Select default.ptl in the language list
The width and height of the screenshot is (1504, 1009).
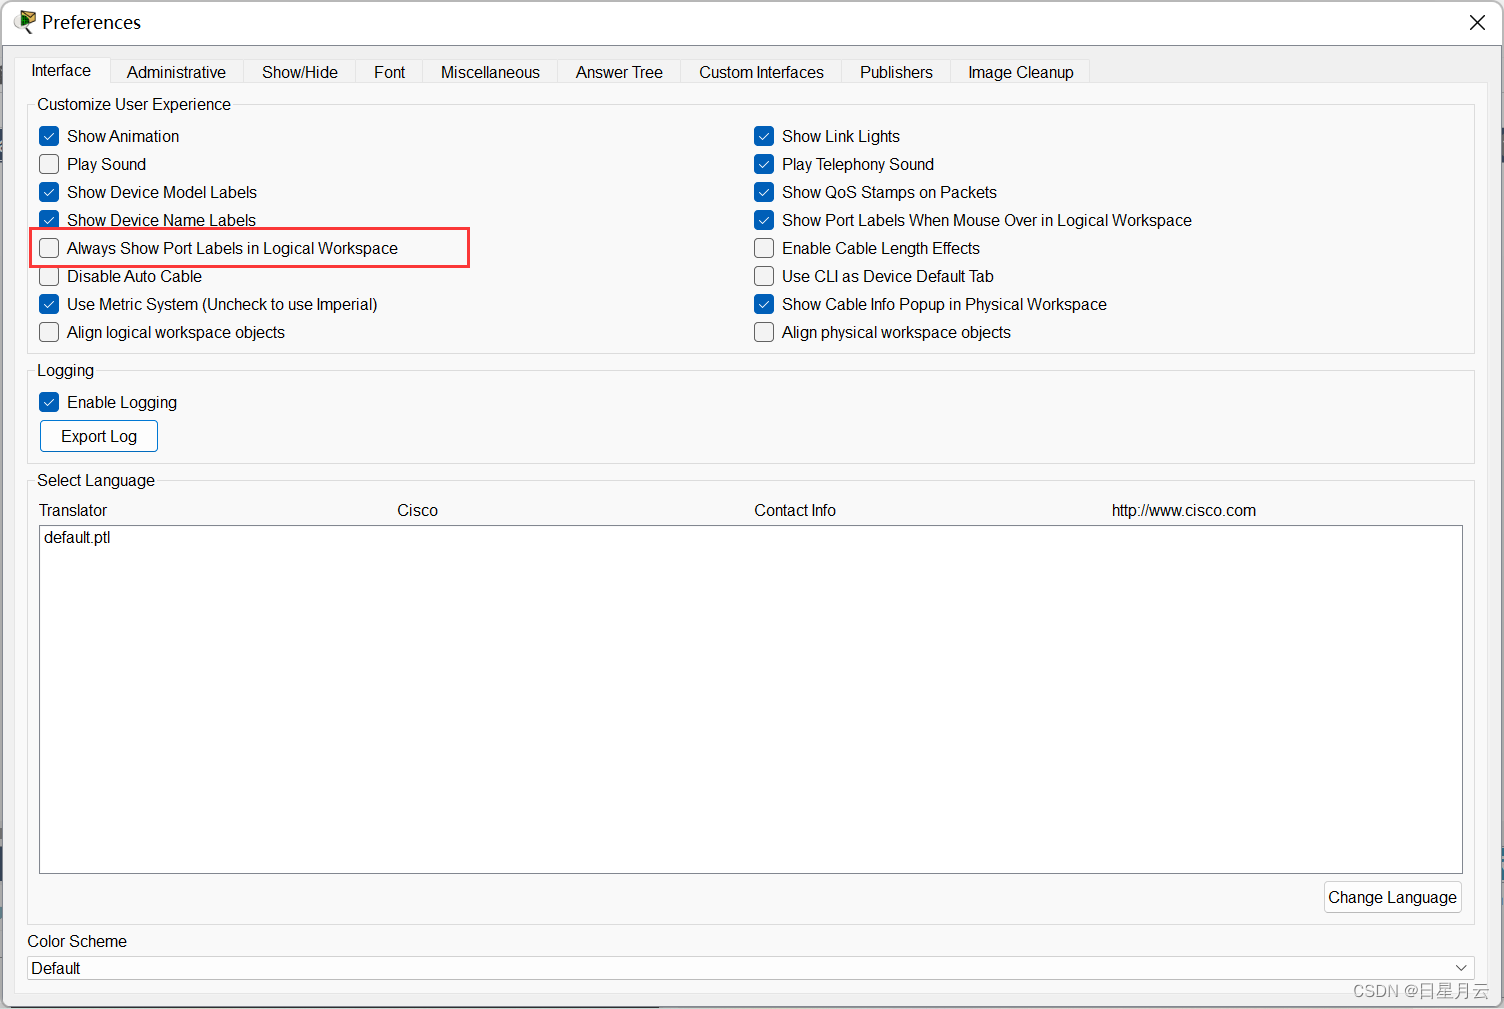click(x=77, y=537)
